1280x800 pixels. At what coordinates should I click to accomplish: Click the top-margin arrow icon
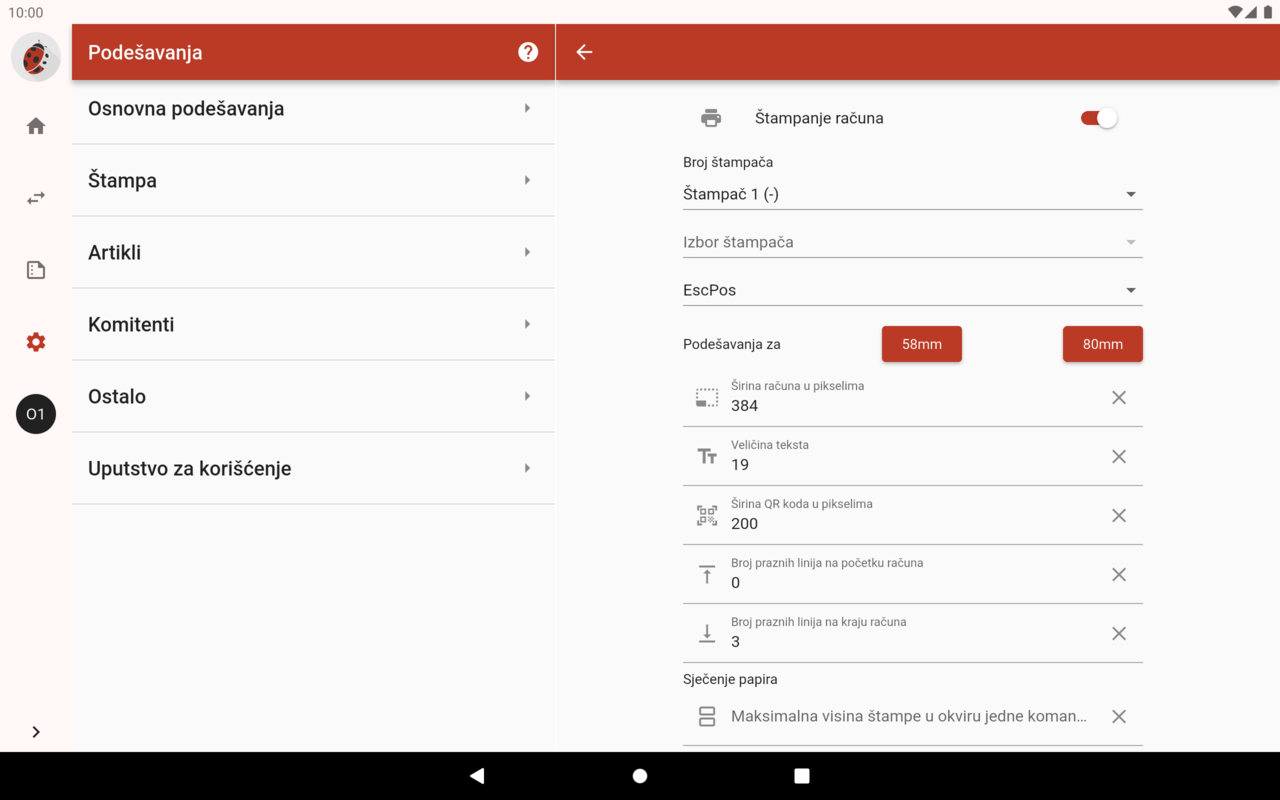pyautogui.click(x=707, y=575)
